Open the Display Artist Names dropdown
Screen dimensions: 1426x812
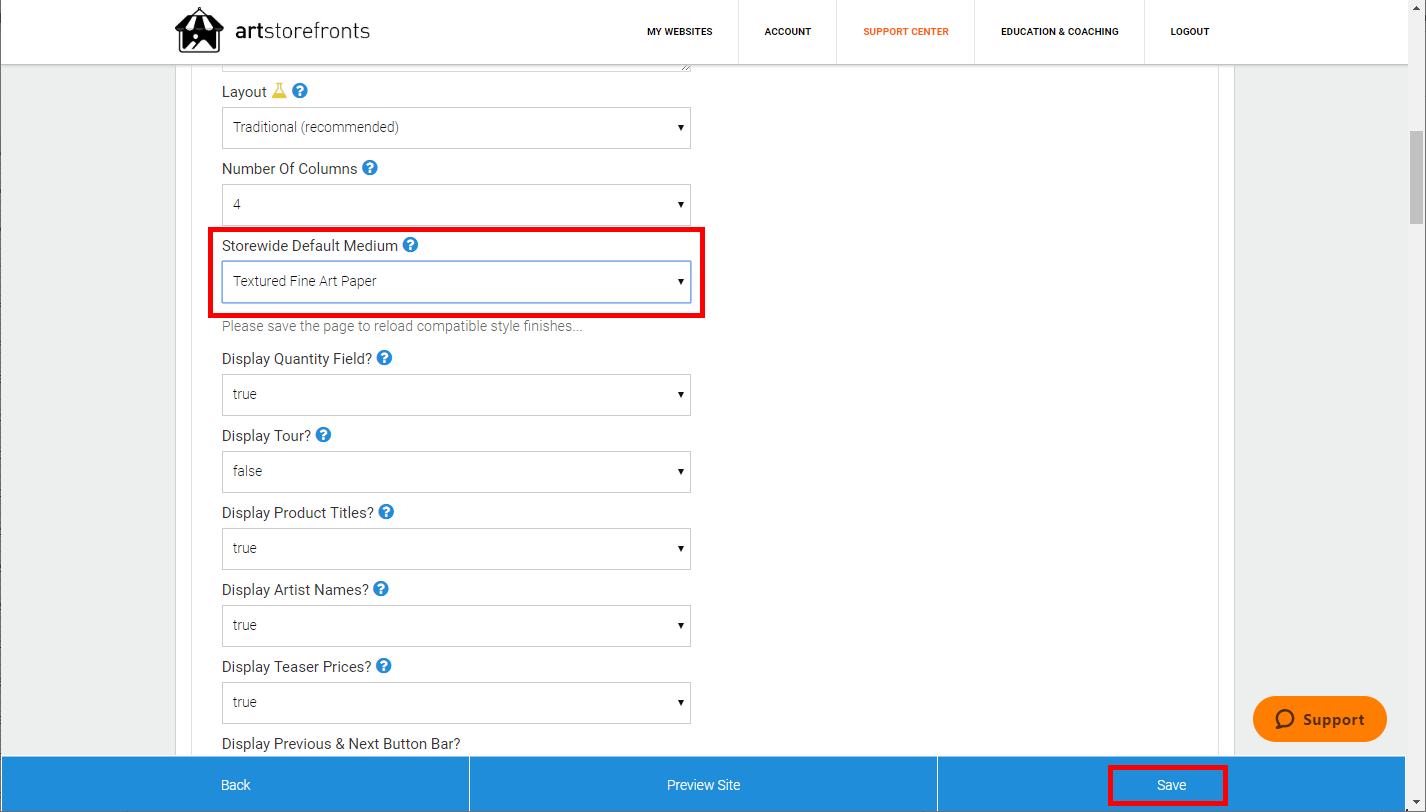coord(456,626)
